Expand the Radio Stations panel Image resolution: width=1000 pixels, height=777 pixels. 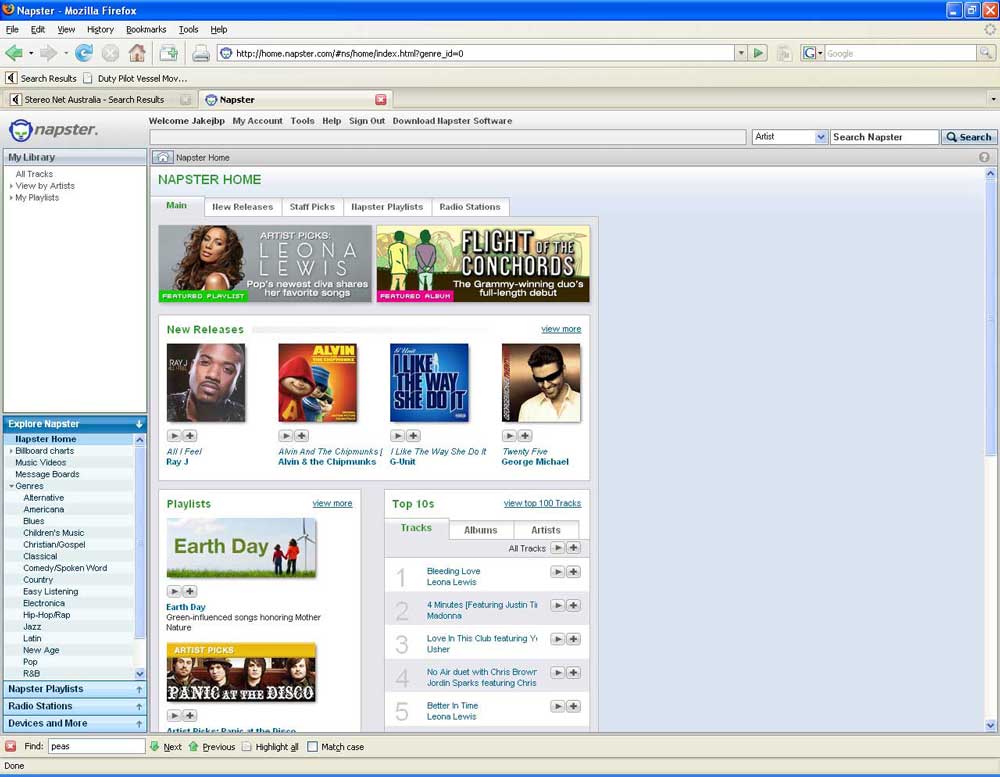pyautogui.click(x=139, y=707)
